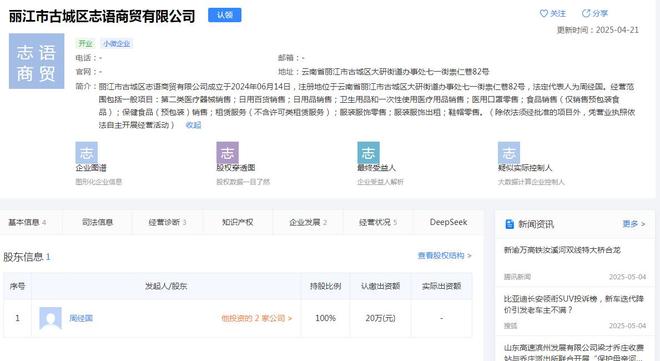
Task: Switch to the 经营状况 tab
Action: coord(378,222)
